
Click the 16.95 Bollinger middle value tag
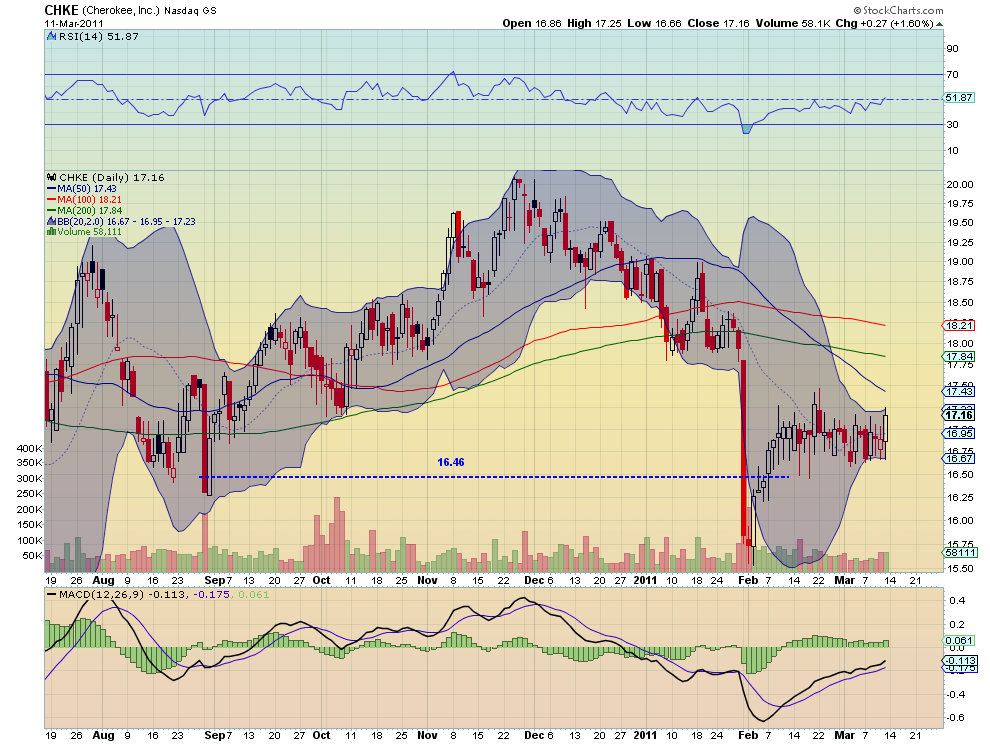[958, 433]
